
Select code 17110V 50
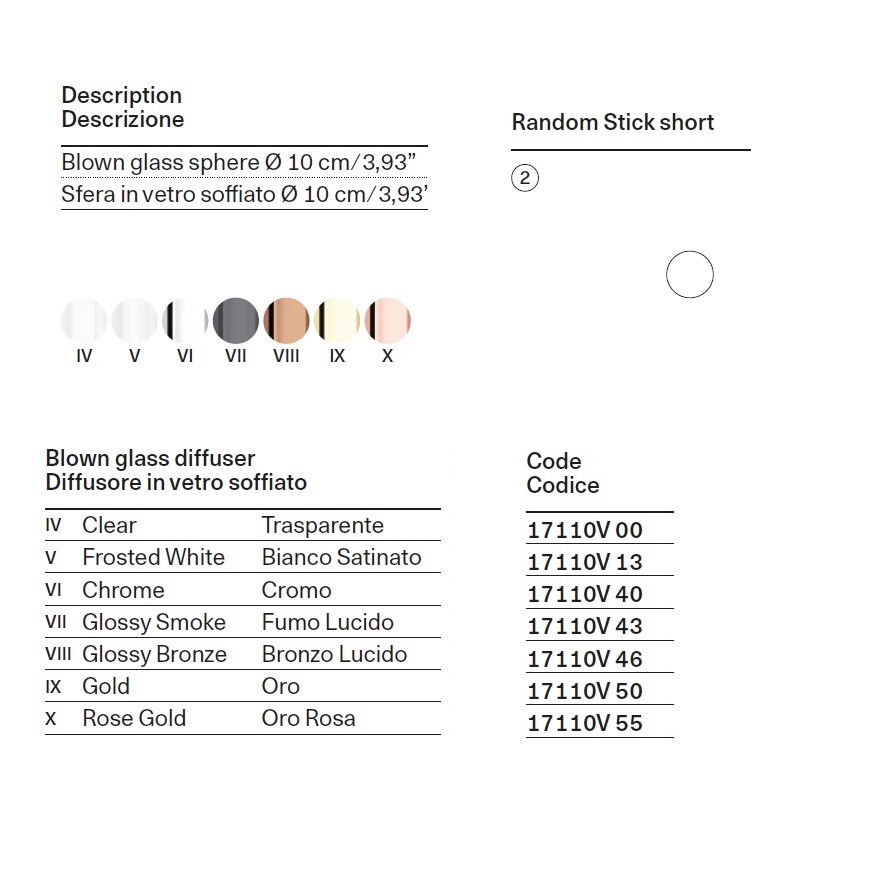(x=585, y=691)
